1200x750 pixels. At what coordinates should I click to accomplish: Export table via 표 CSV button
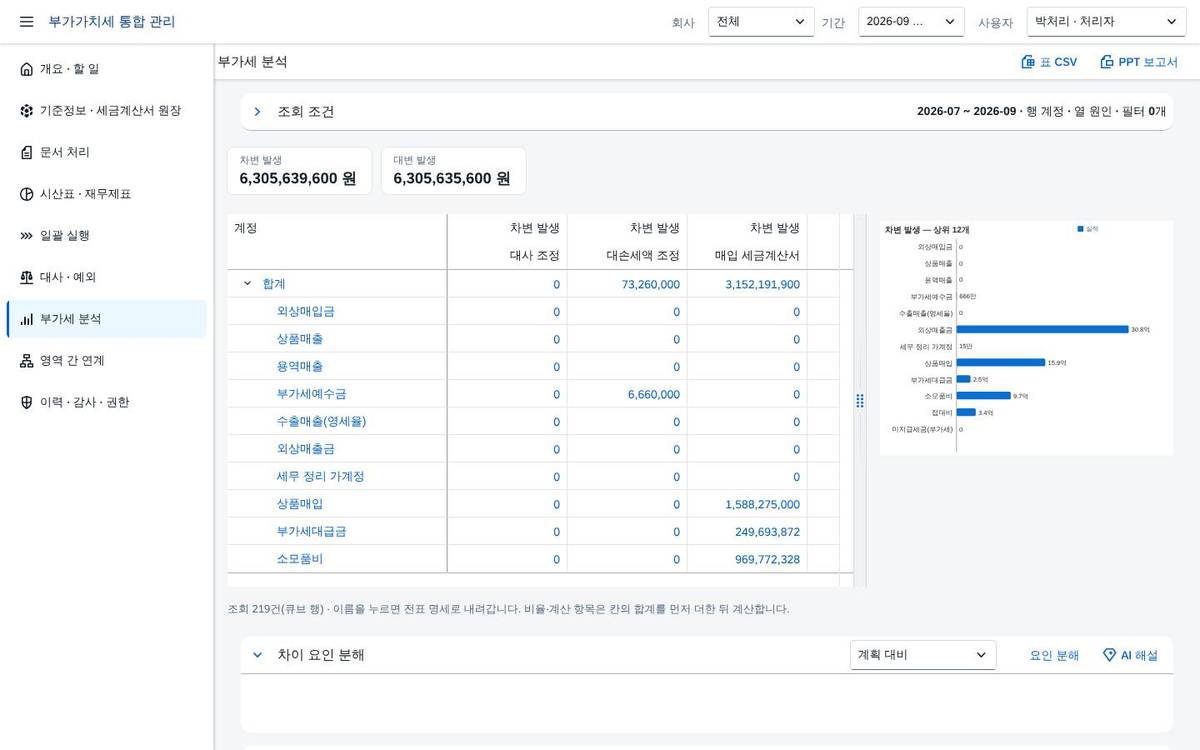[x=1049, y=62]
